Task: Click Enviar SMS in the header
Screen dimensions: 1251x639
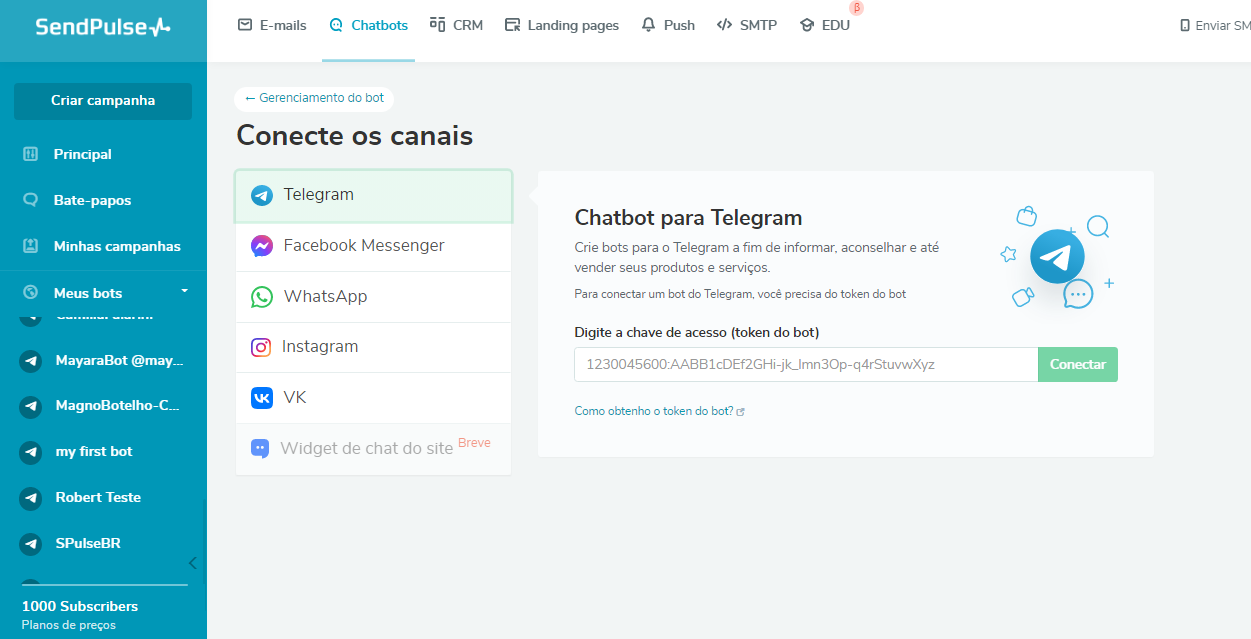Action: [x=1215, y=26]
